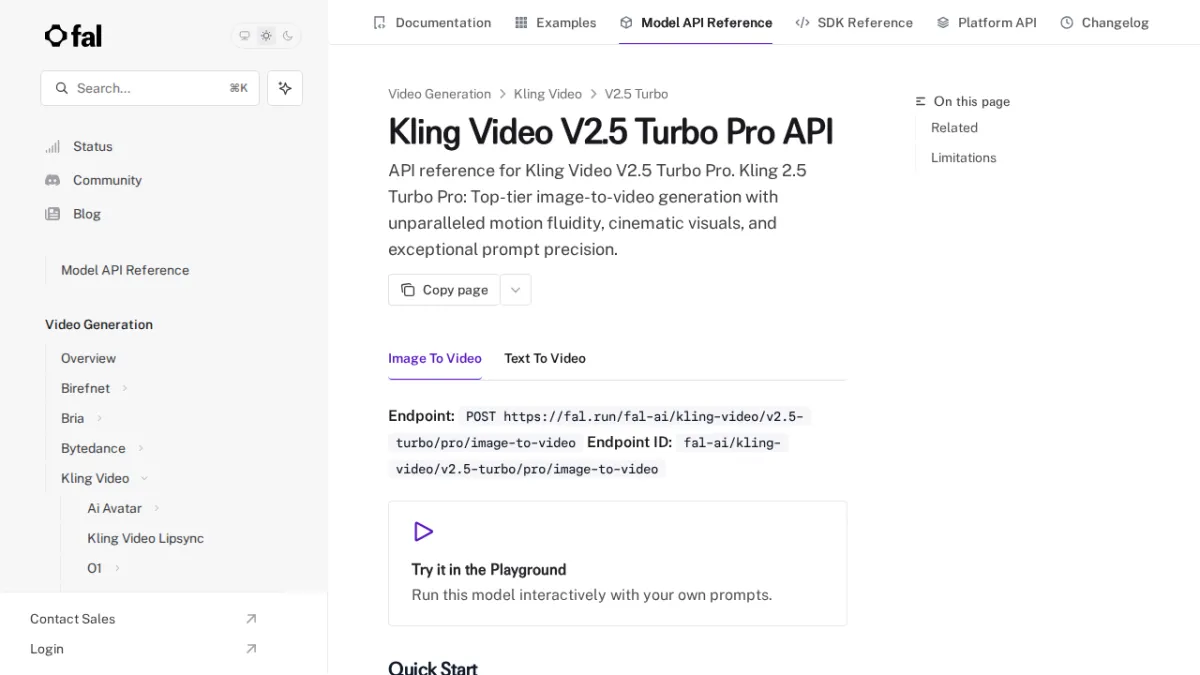1200x675 pixels.
Task: Click the Community Discord icon
Action: (x=53, y=180)
